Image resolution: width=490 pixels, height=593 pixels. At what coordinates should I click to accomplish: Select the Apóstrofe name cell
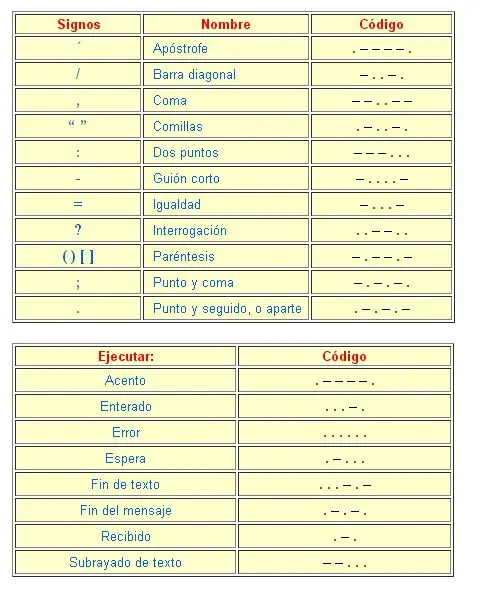point(226,48)
